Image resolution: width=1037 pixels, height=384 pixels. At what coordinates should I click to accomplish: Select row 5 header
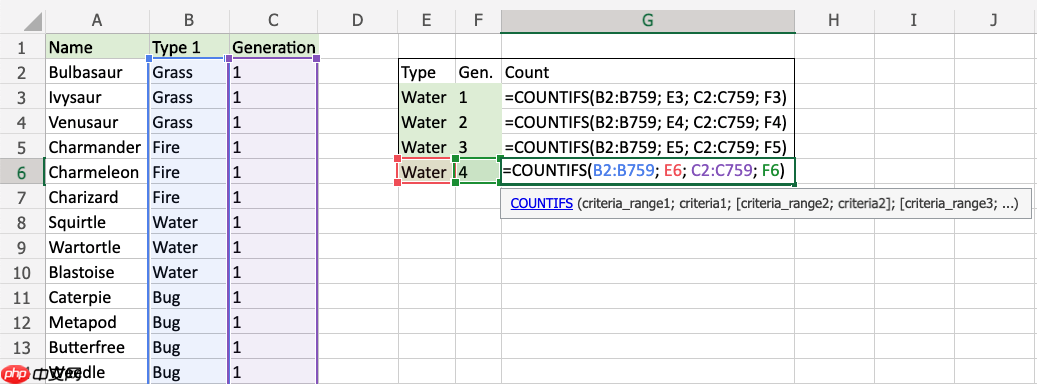21,147
